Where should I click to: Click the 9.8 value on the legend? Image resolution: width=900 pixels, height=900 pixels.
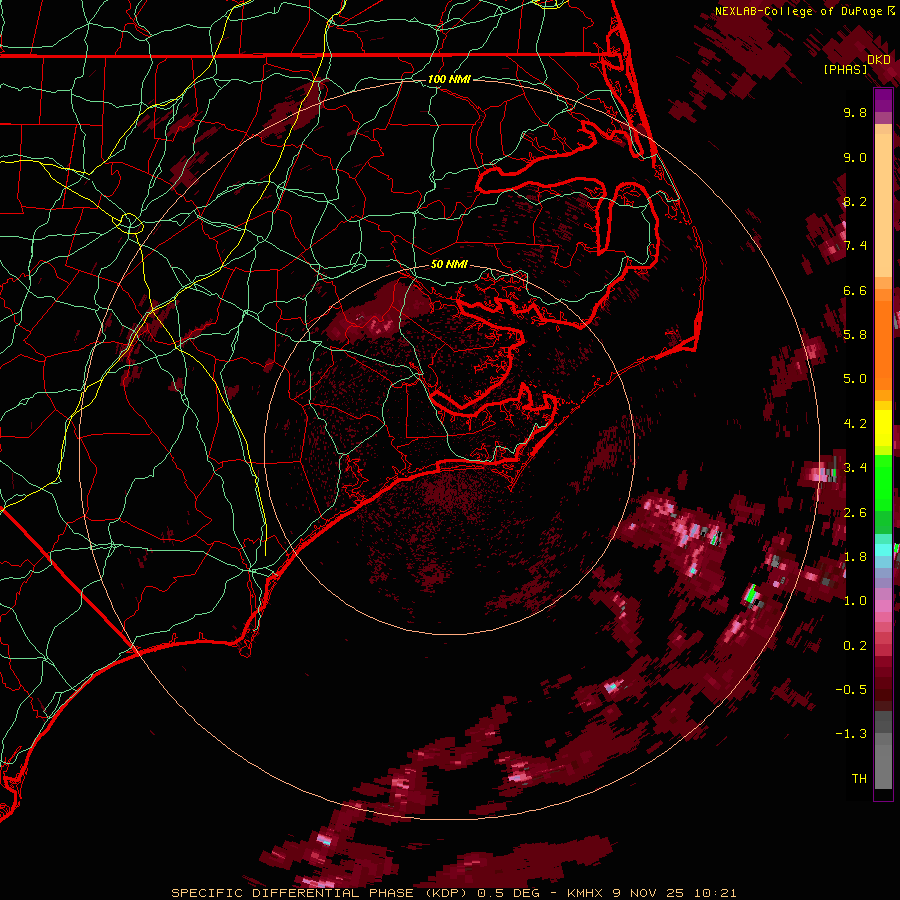855,112
